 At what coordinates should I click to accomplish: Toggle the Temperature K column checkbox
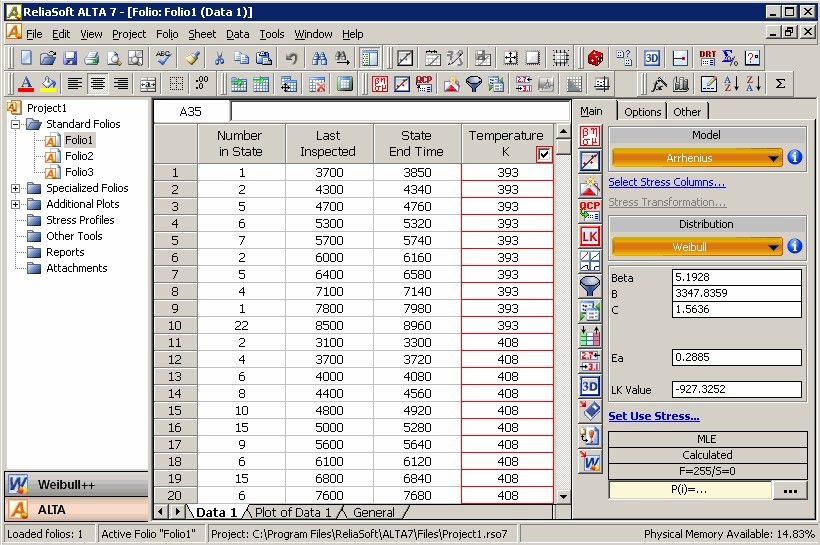(544, 154)
